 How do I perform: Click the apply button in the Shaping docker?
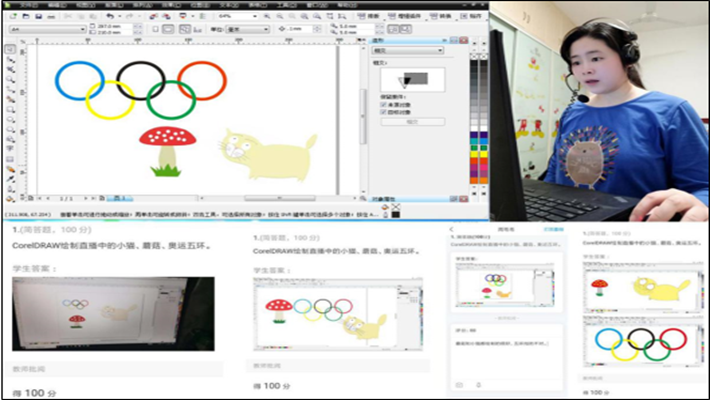click(x=412, y=122)
